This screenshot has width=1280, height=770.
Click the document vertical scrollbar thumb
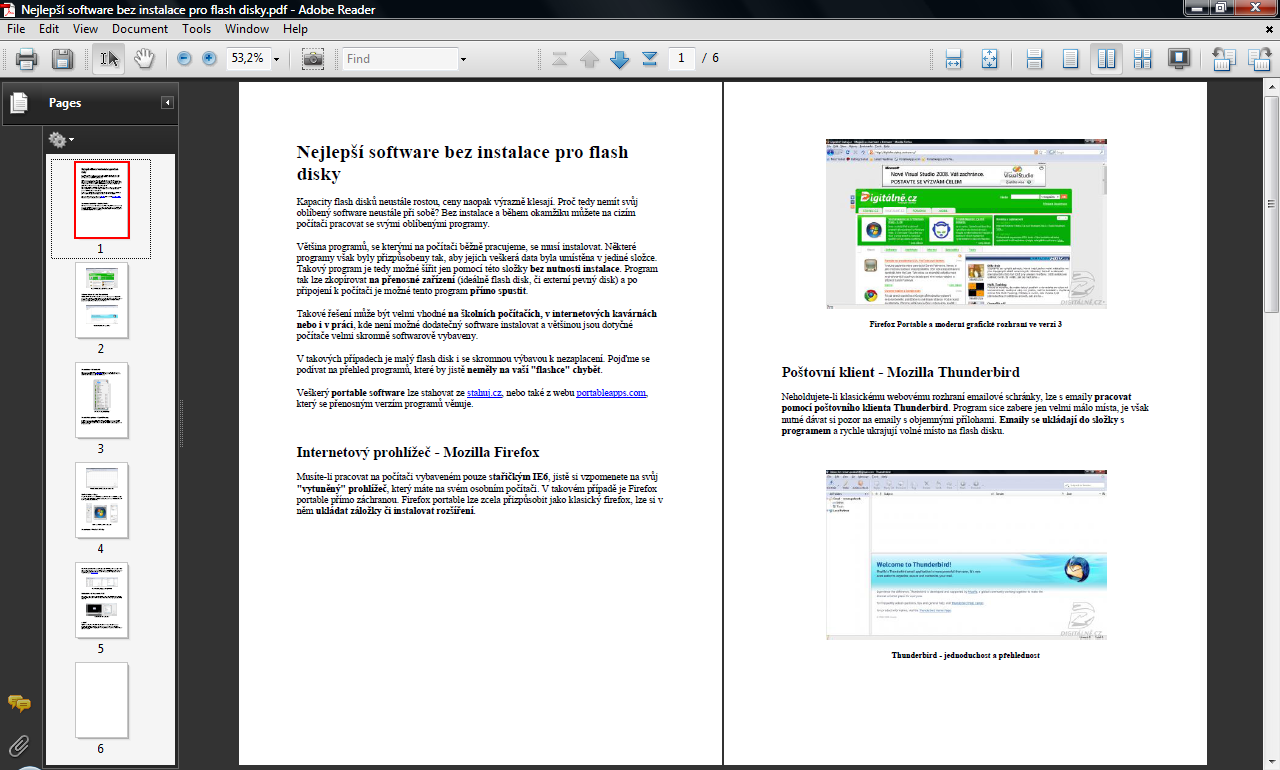[1271, 205]
